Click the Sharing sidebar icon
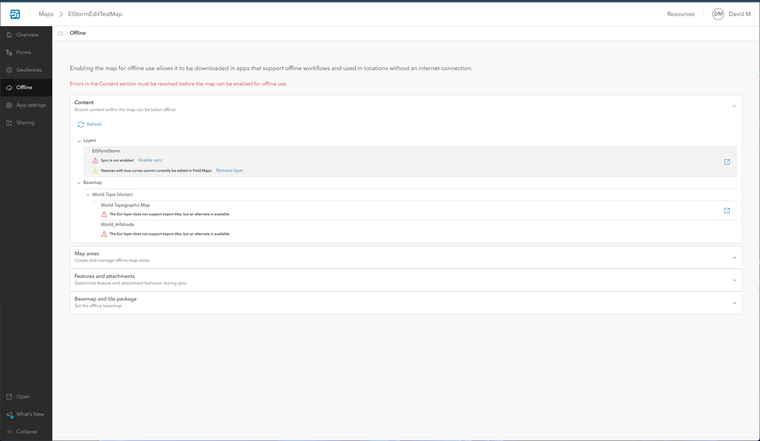Image resolution: width=760 pixels, height=441 pixels. click(9, 123)
